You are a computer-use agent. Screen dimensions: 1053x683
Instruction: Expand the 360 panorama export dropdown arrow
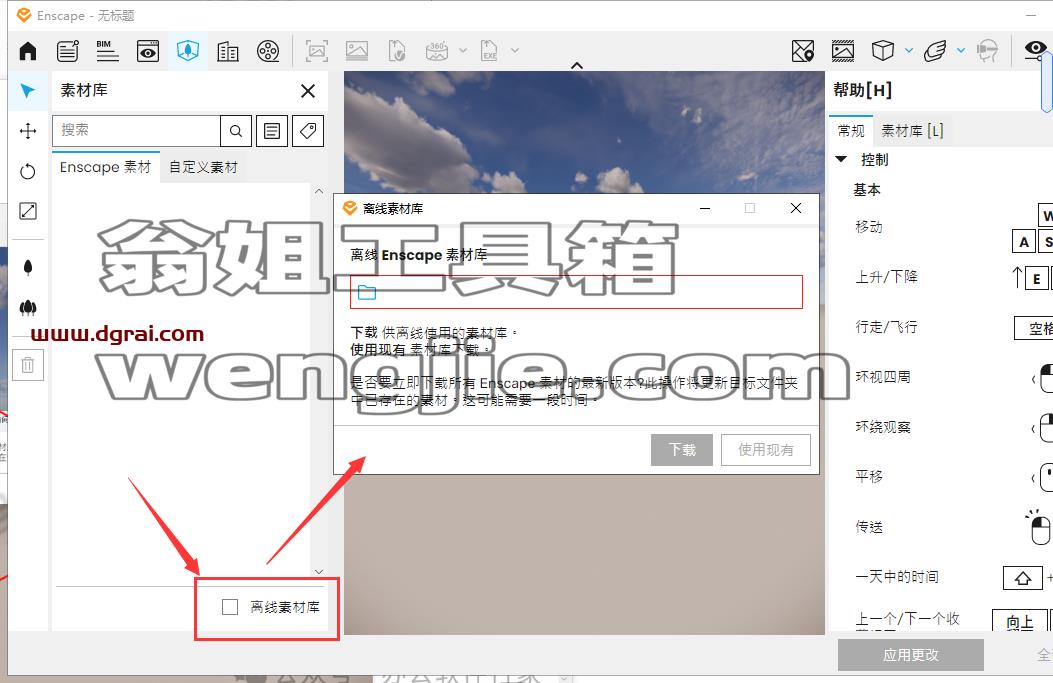click(x=463, y=50)
